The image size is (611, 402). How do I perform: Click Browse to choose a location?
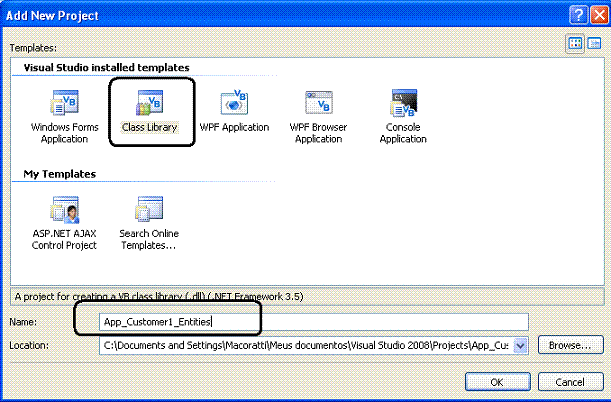(570, 345)
